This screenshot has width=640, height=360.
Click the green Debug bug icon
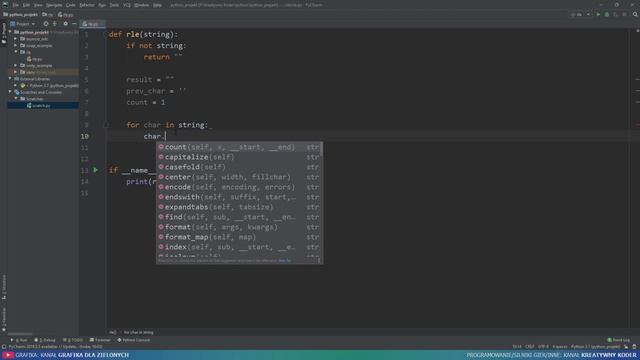pyautogui.click(x=607, y=15)
